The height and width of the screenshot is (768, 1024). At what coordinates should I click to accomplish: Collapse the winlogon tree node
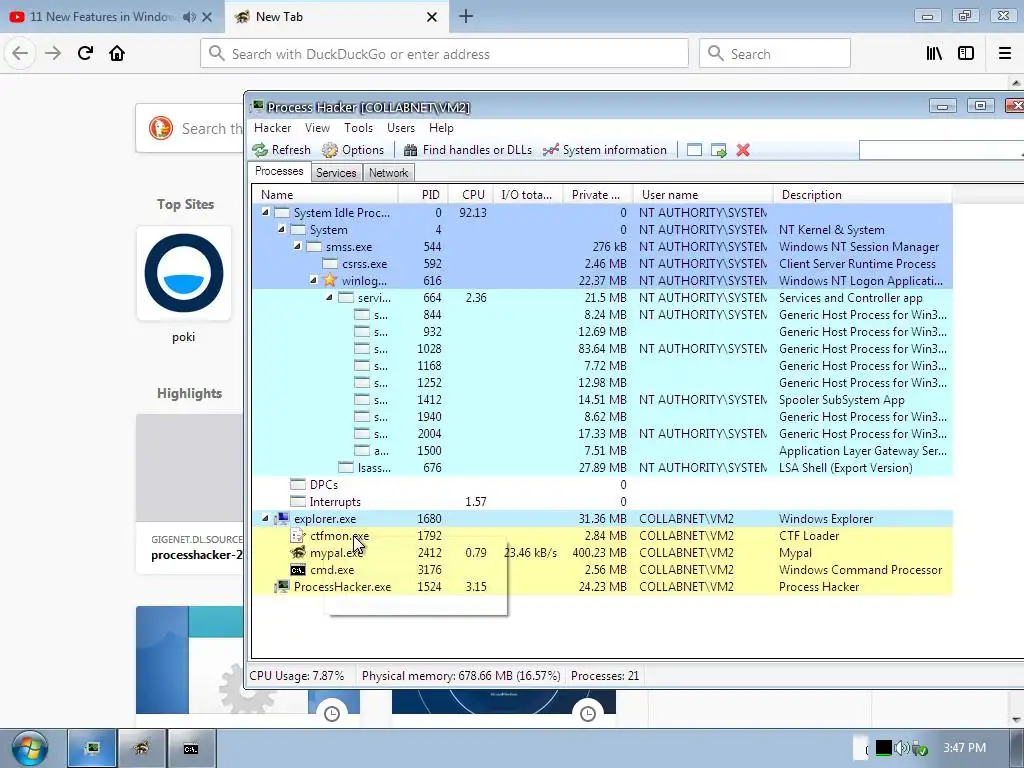pos(313,280)
